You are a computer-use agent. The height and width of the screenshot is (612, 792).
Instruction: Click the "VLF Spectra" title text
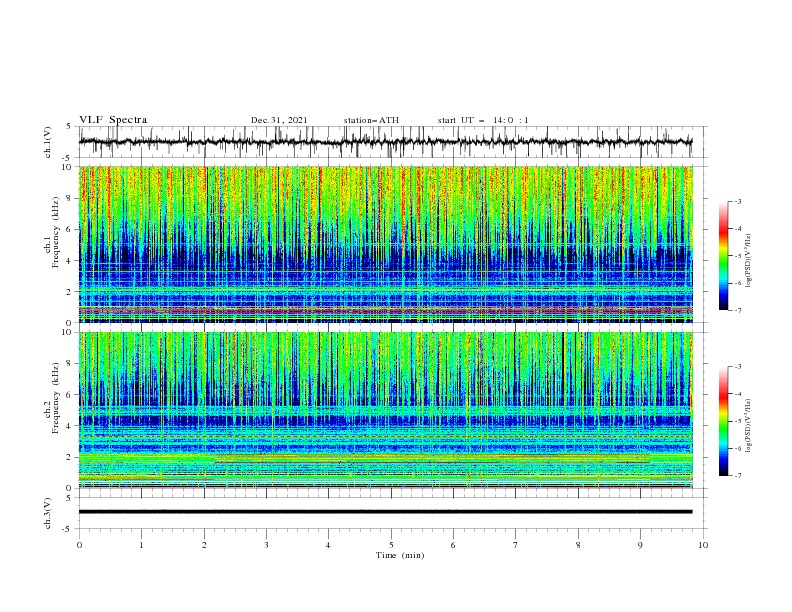coord(113,120)
